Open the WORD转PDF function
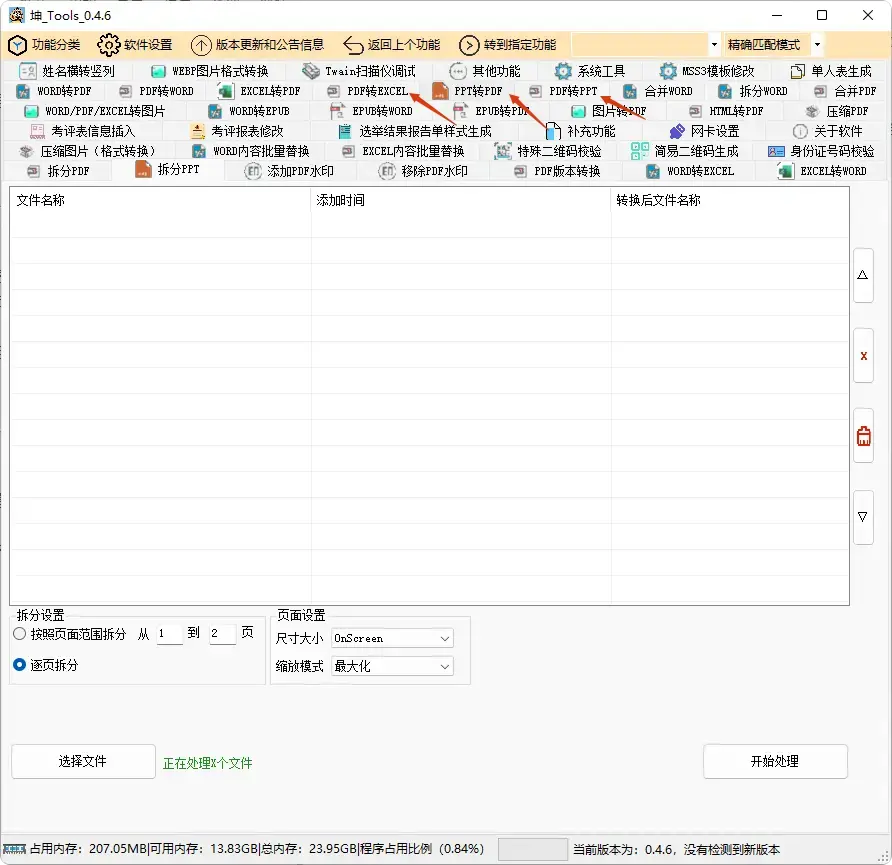Screen dimensions: 892x865 coord(56,91)
